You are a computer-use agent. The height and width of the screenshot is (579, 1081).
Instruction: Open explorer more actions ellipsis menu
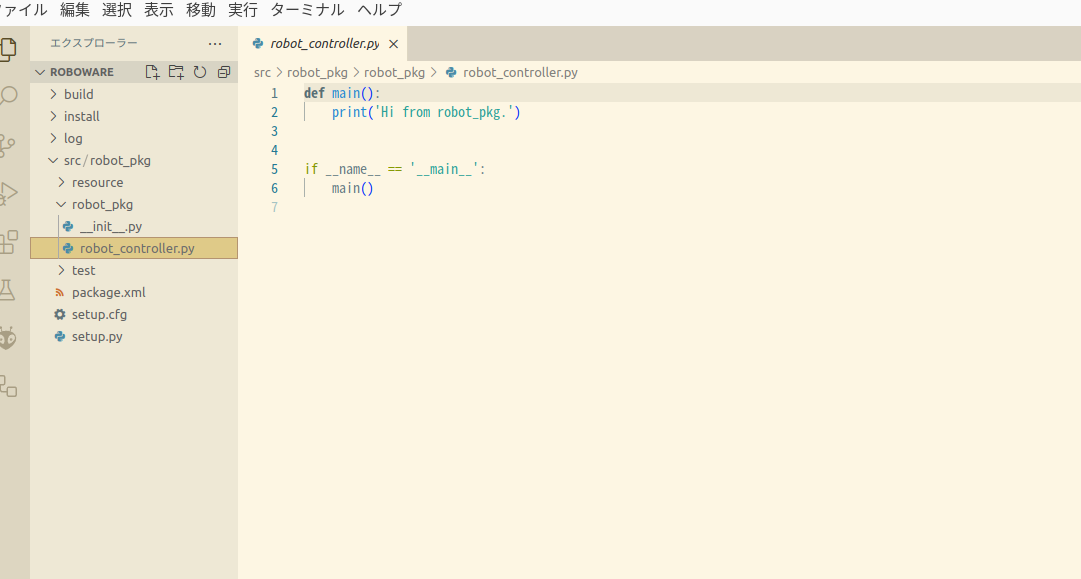[x=215, y=43]
